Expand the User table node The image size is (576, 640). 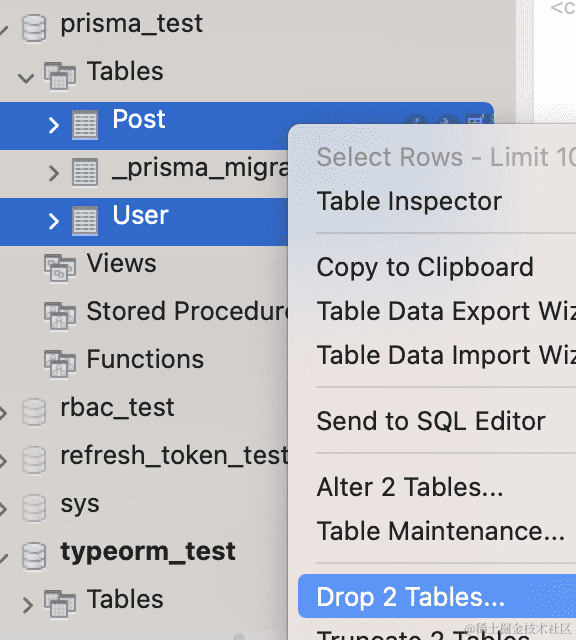pyautogui.click(x=53, y=221)
